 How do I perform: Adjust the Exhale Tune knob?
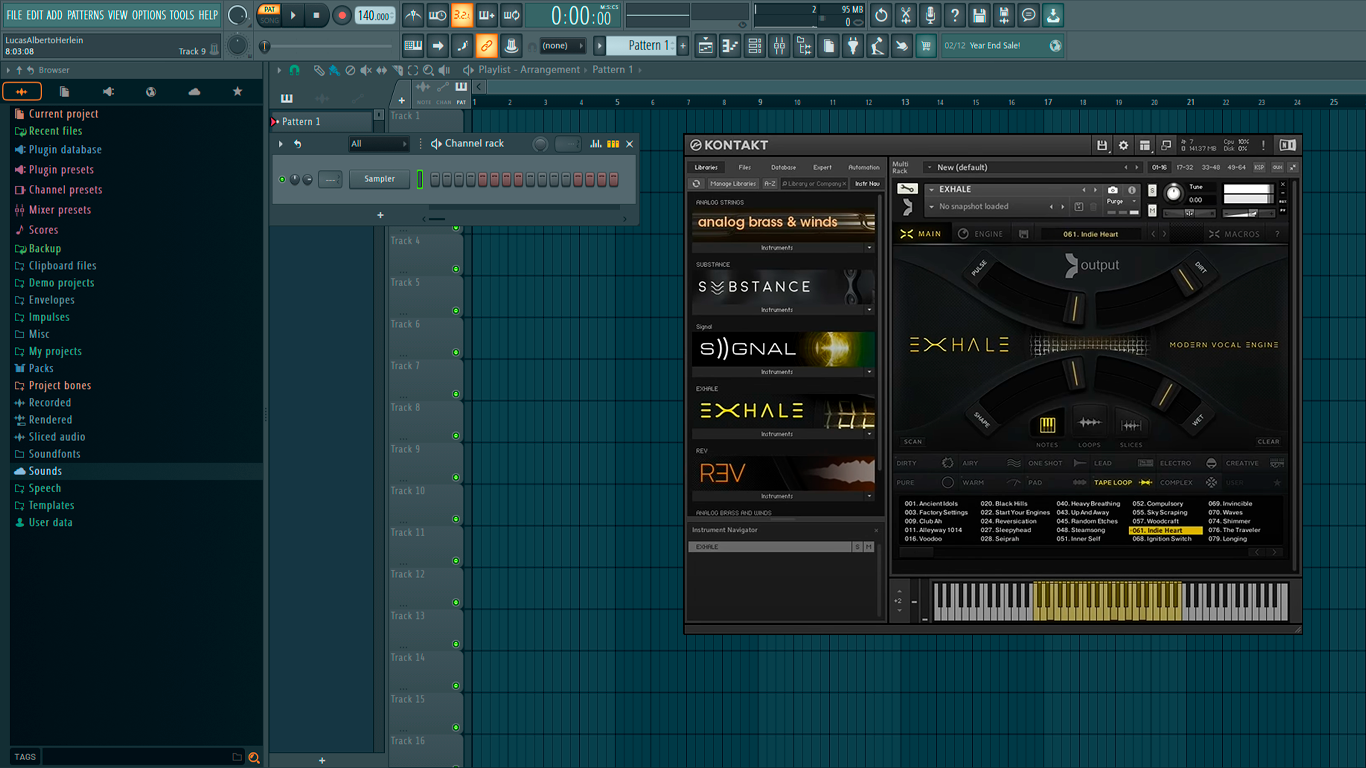click(1173, 193)
